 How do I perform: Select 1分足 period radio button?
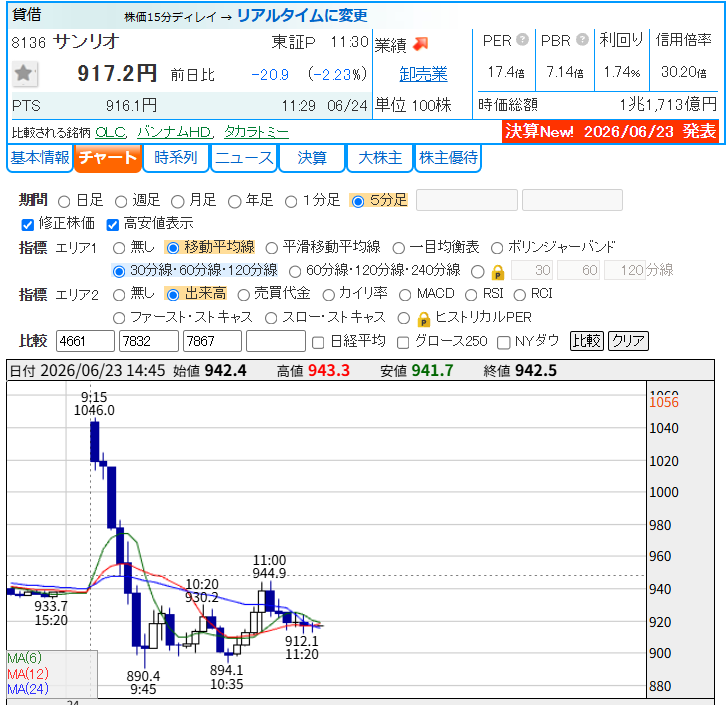point(291,202)
